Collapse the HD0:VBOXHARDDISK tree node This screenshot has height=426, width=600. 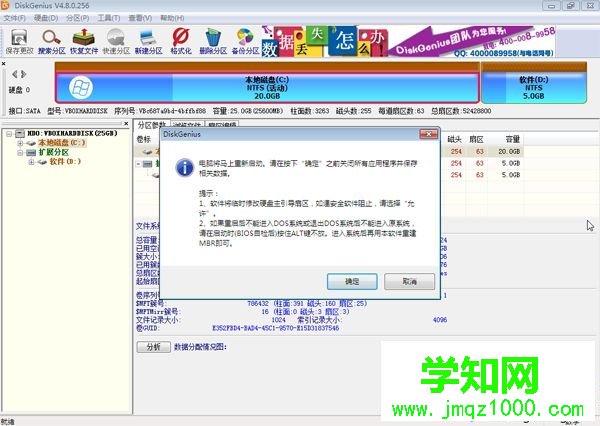pyautogui.click(x=8, y=134)
